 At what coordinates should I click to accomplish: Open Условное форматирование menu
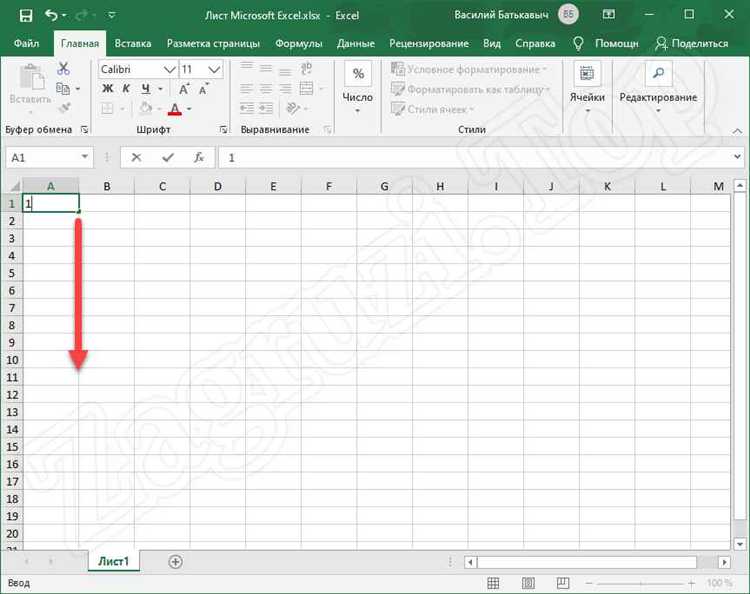click(468, 69)
